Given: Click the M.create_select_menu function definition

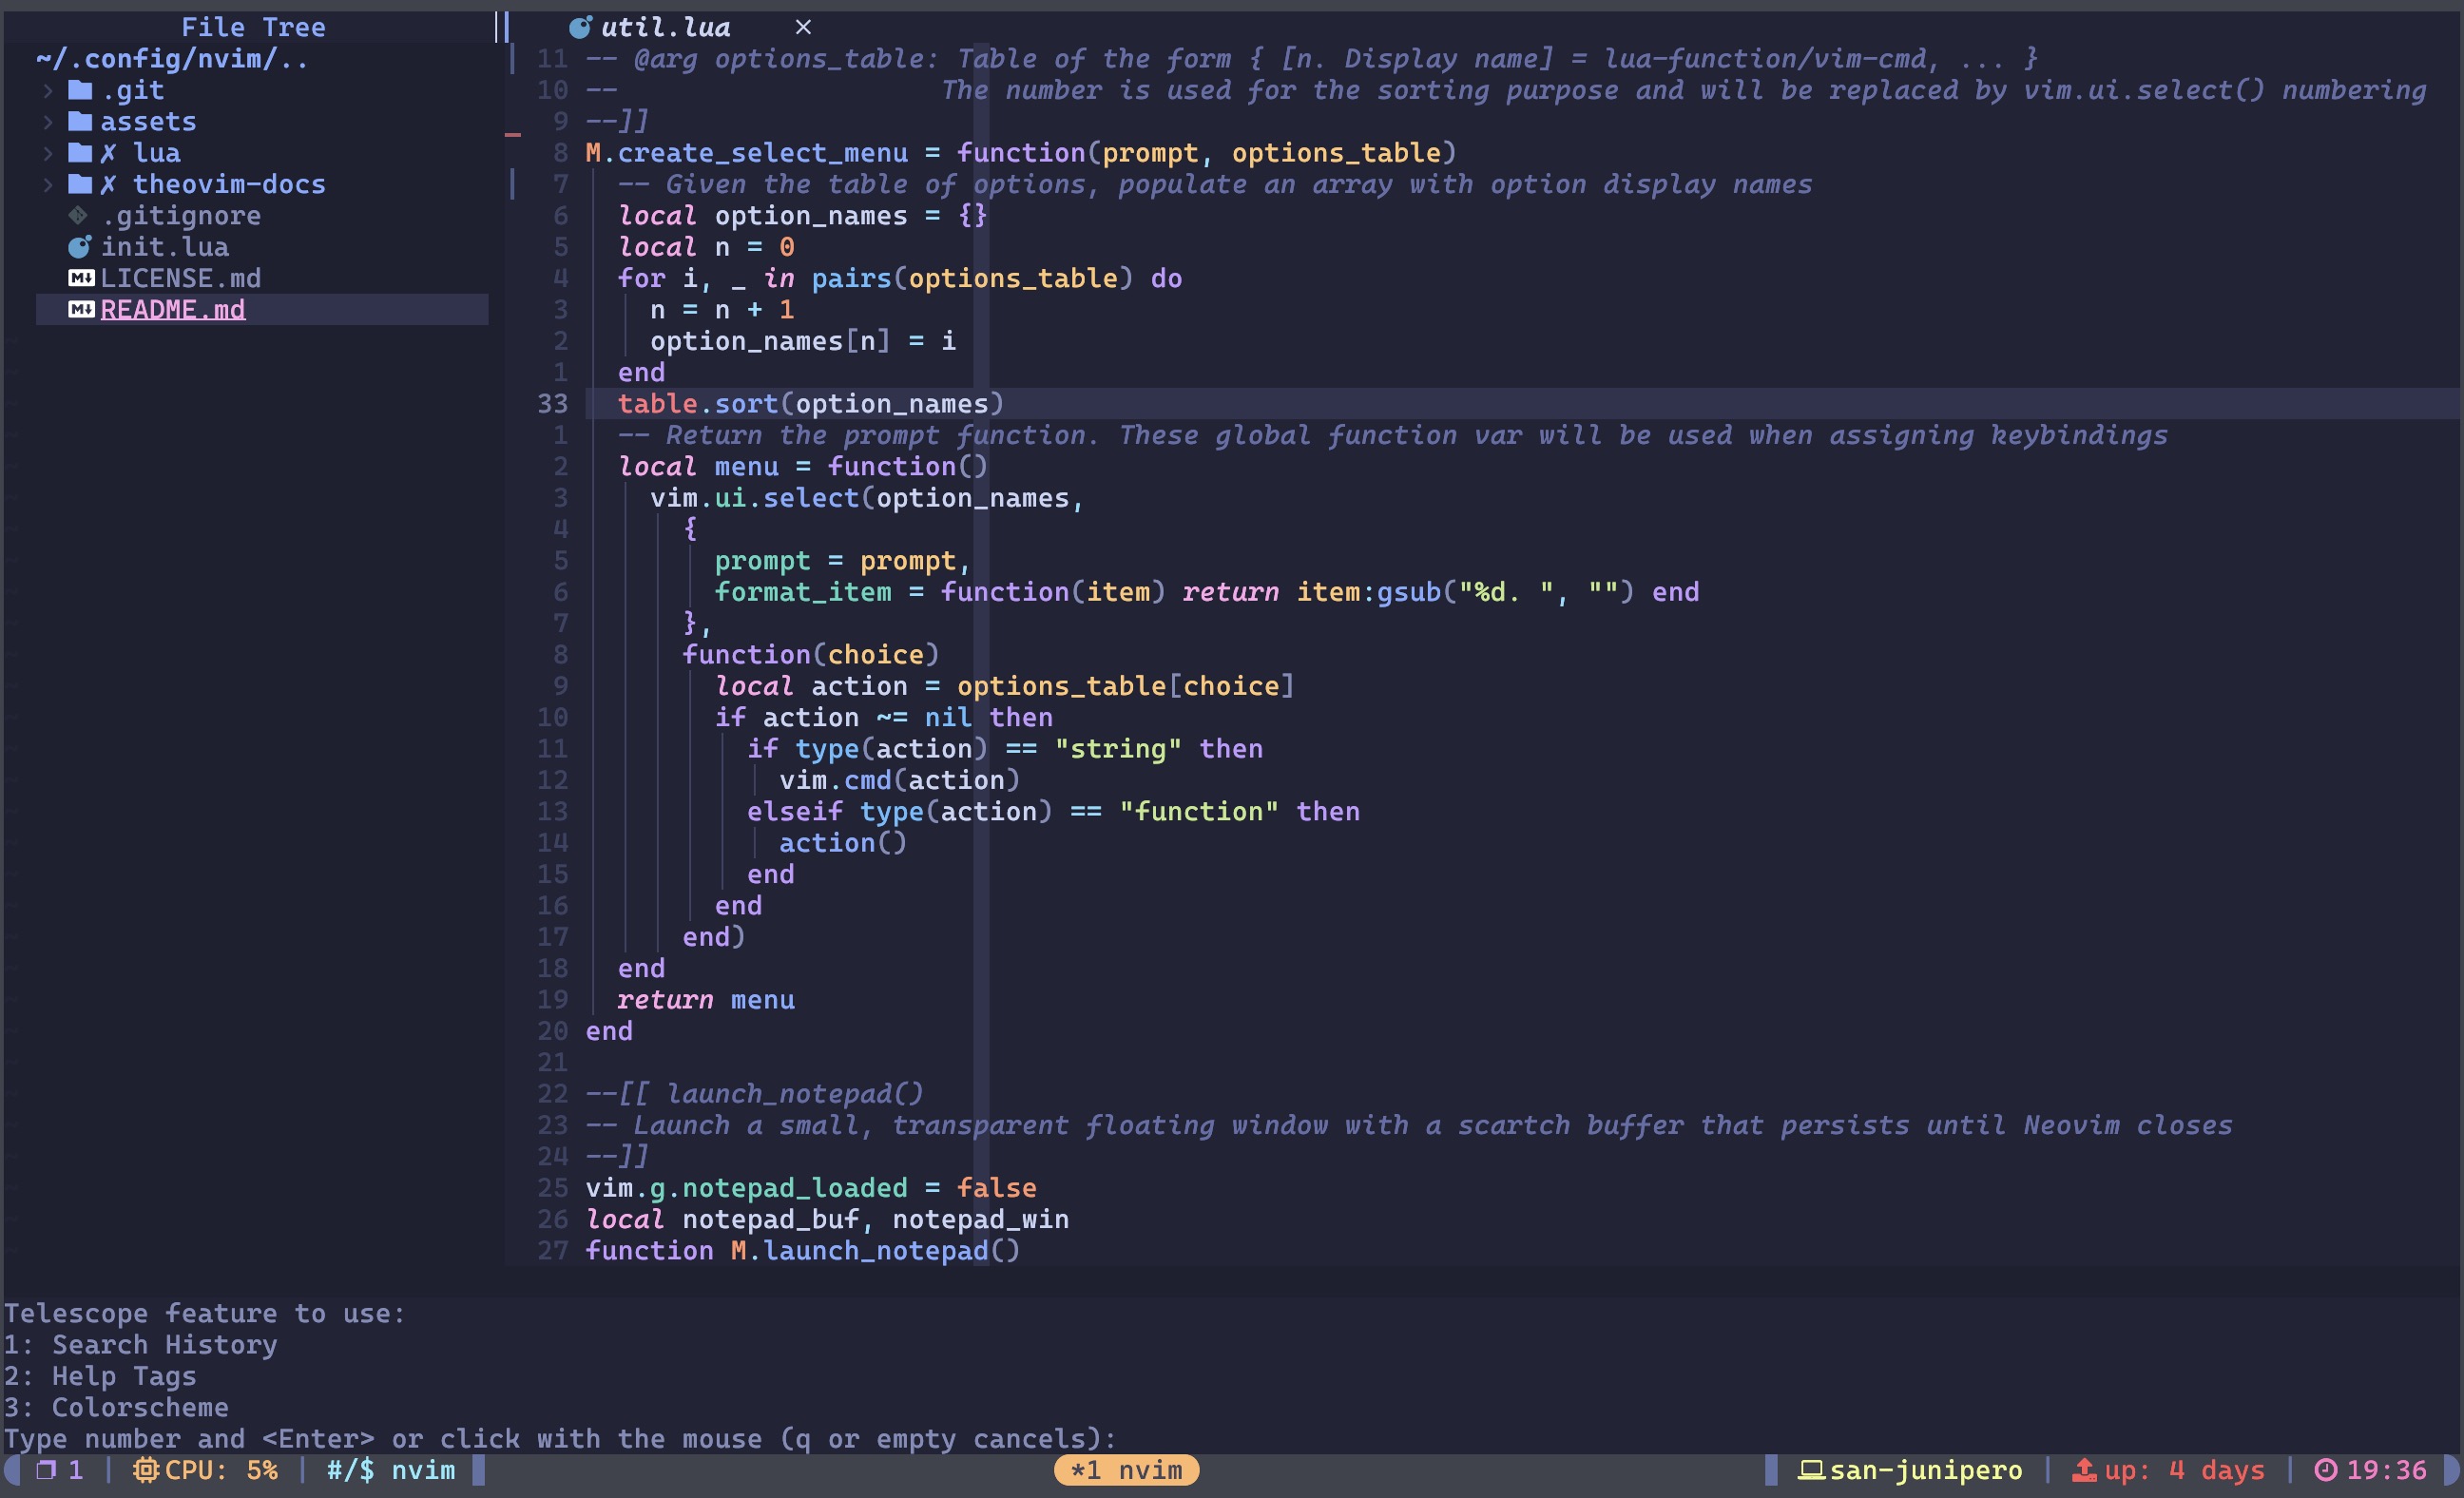Looking at the screenshot, I should [x=1021, y=153].
